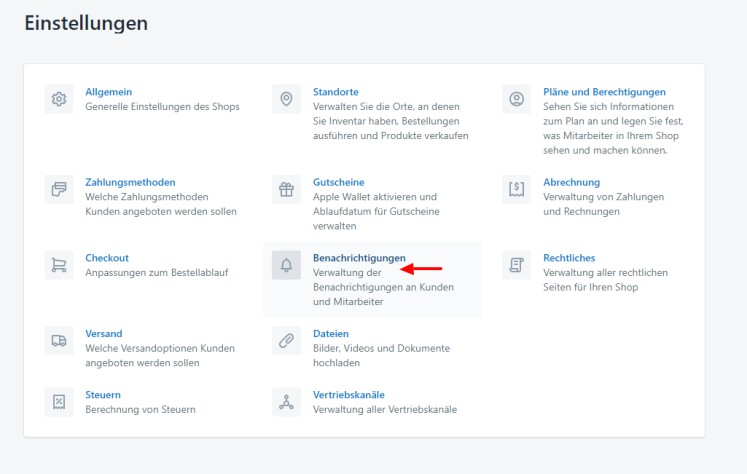Click the invoice icon for Abrechnung
The width and height of the screenshot is (747, 474).
click(517, 189)
